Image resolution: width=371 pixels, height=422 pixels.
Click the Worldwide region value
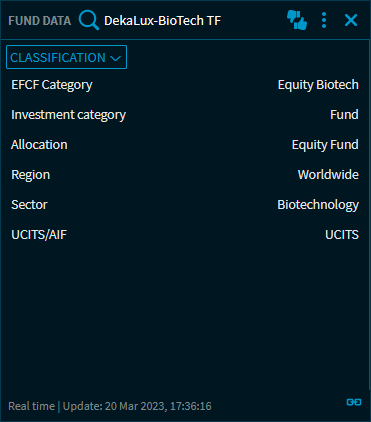click(x=328, y=175)
